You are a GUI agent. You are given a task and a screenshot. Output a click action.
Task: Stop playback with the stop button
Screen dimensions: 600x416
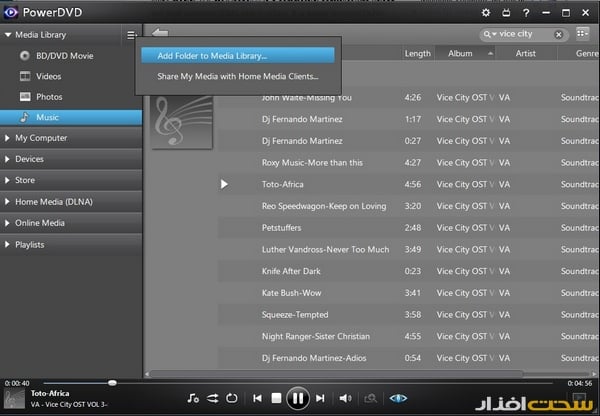(277, 398)
